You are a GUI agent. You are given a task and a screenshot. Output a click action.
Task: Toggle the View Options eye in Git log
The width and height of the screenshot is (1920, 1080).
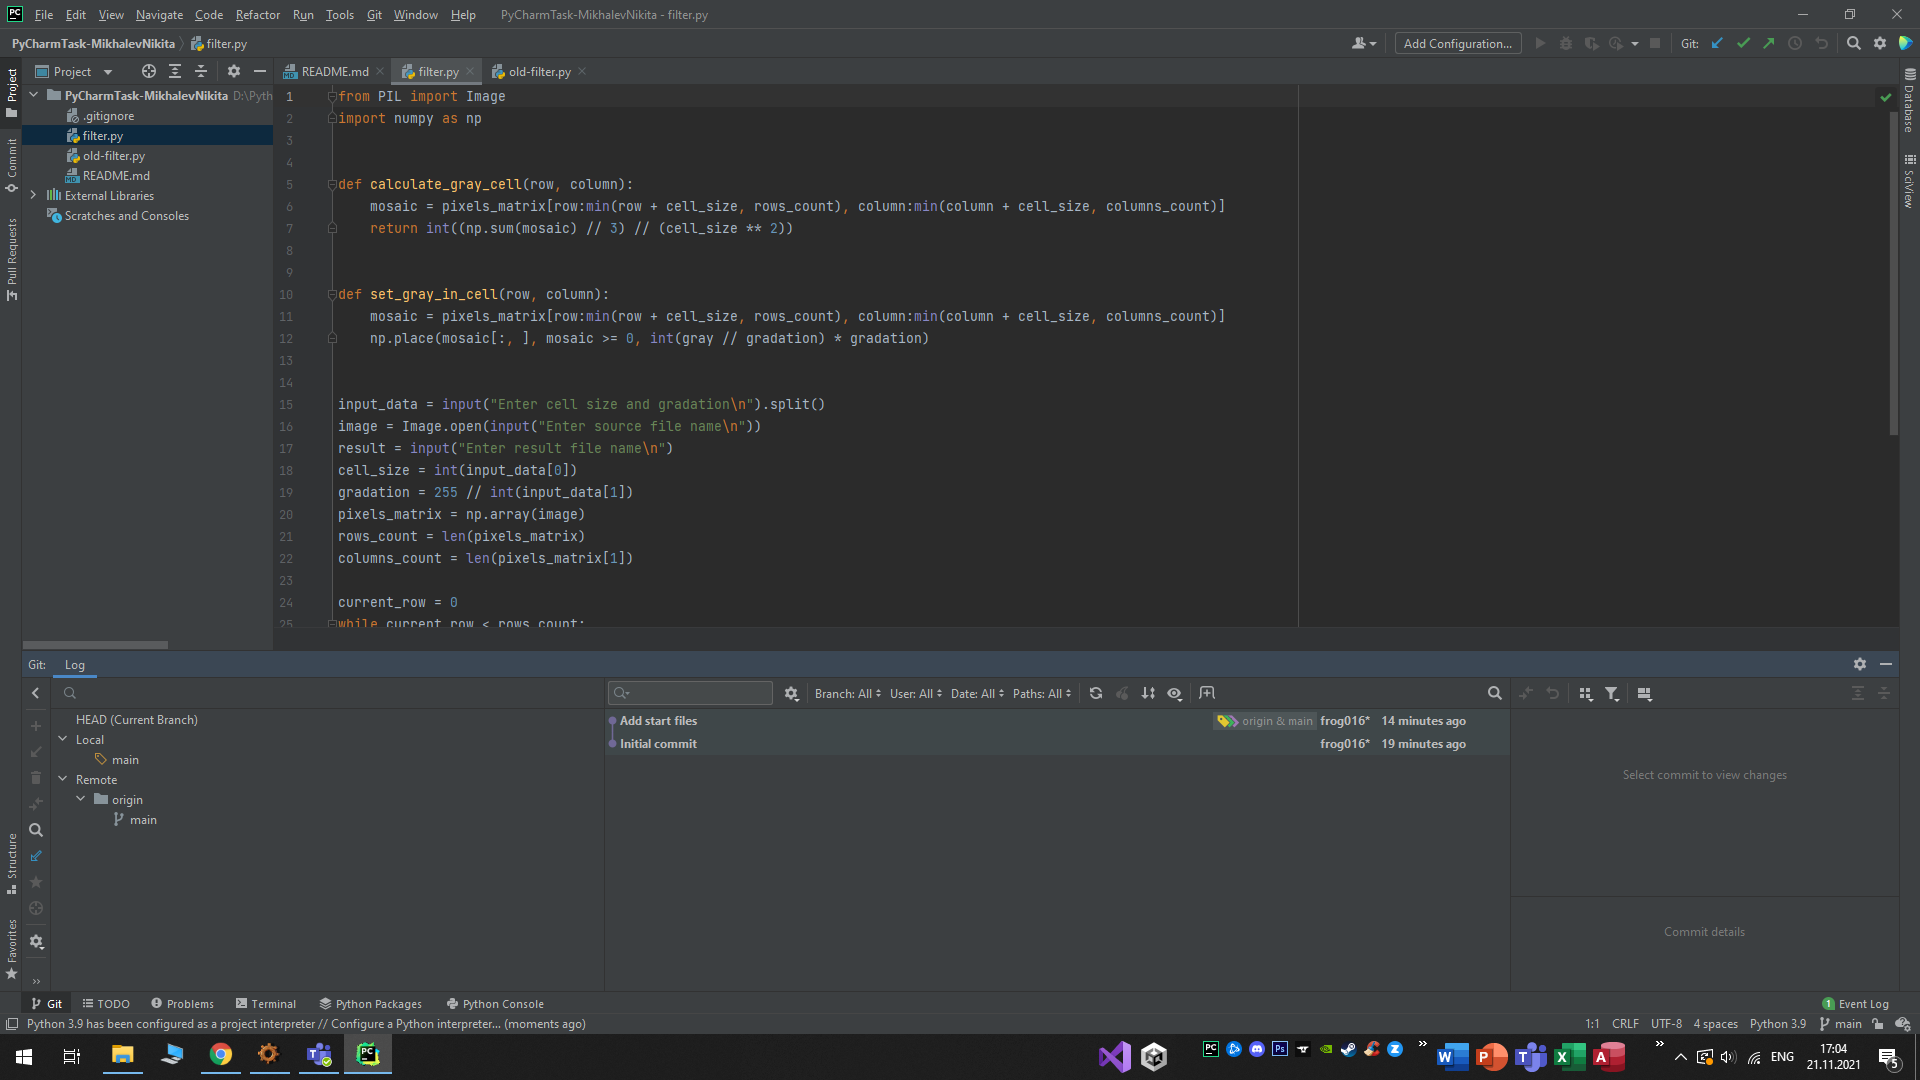coord(1175,694)
